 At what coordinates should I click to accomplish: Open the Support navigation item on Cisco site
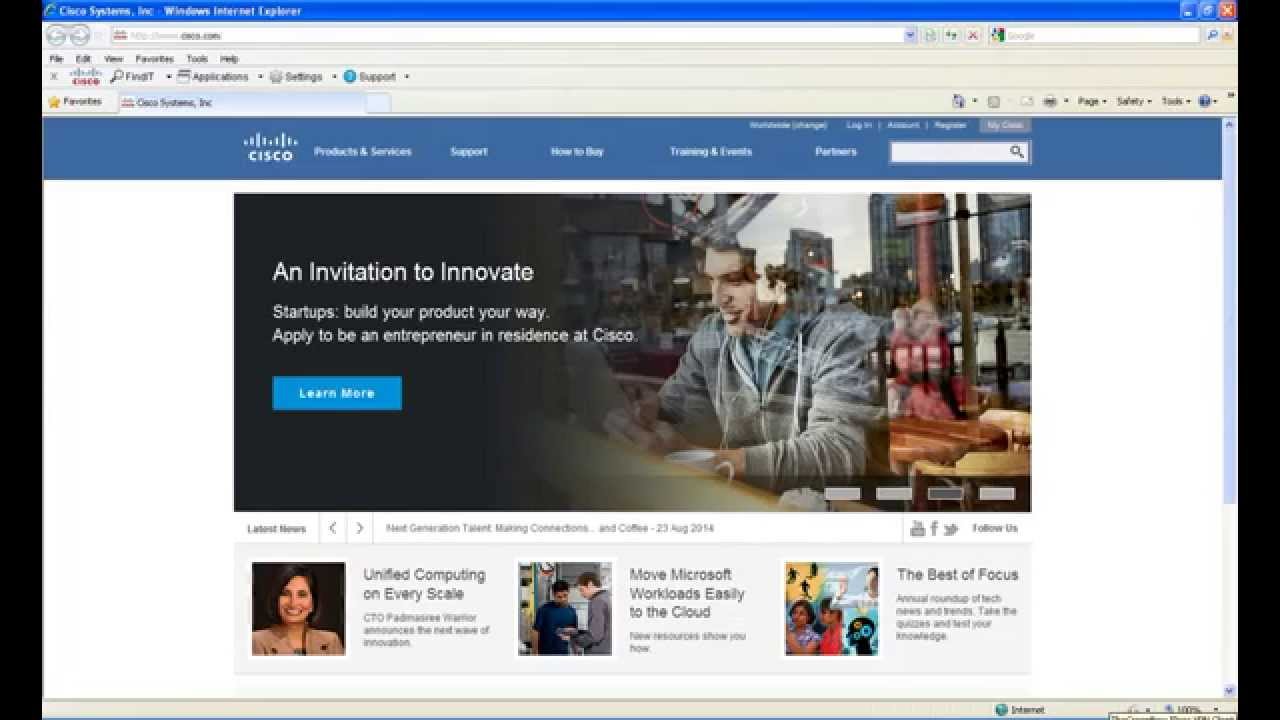tap(468, 152)
